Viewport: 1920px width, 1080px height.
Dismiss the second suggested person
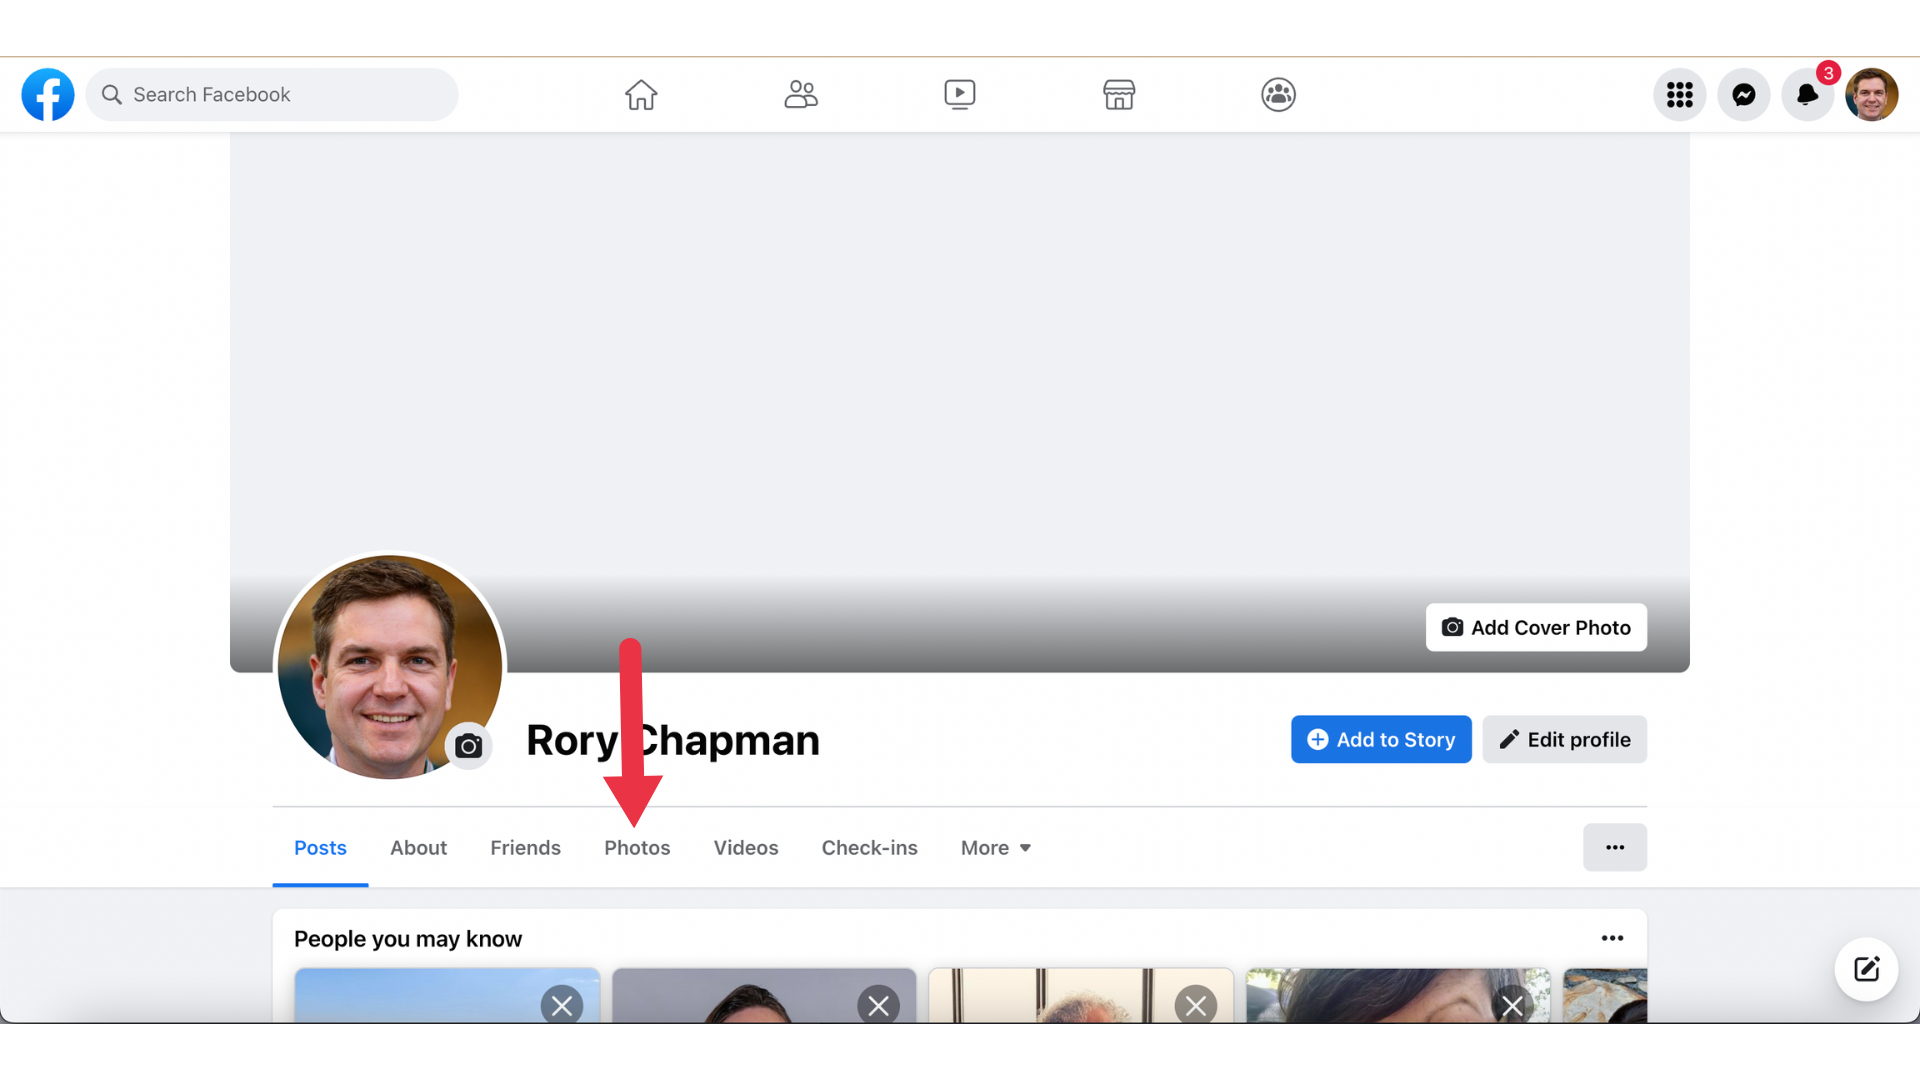point(878,1005)
